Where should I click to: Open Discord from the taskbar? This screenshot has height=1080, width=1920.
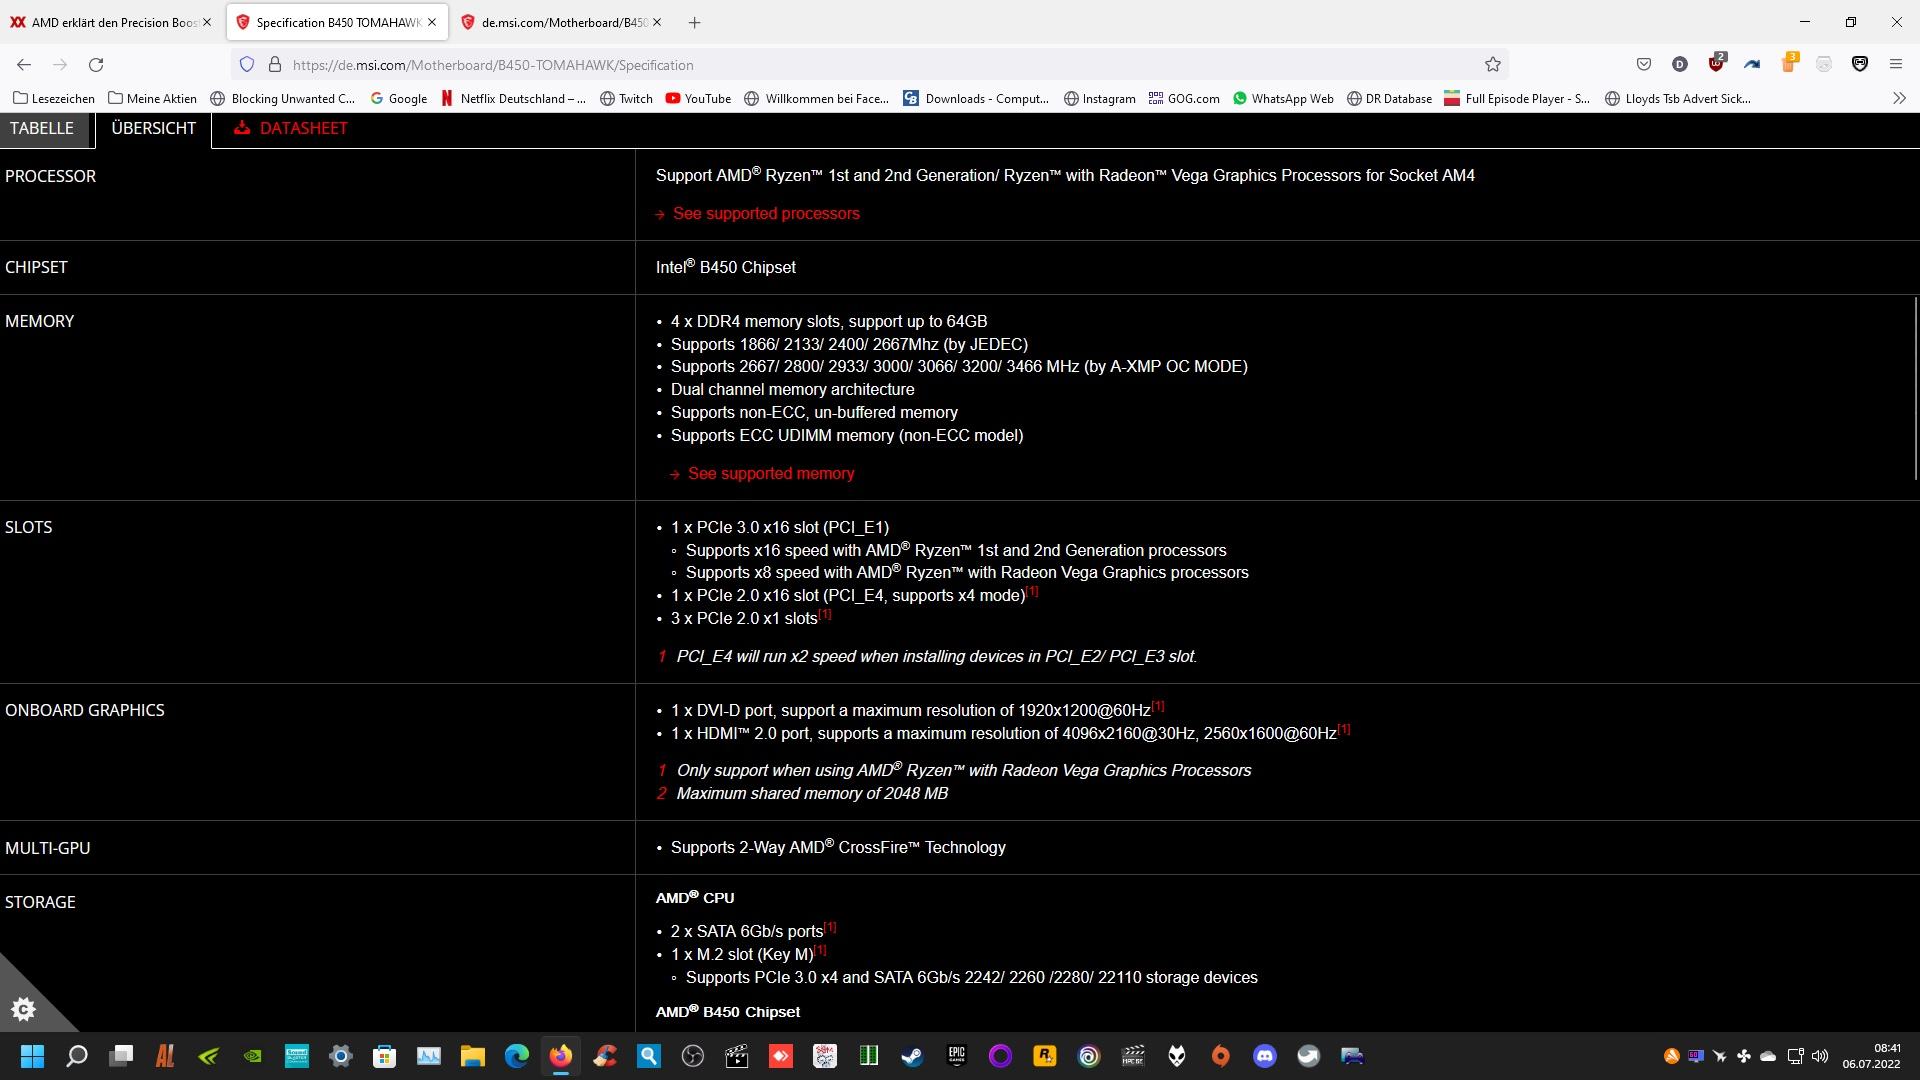1264,1056
